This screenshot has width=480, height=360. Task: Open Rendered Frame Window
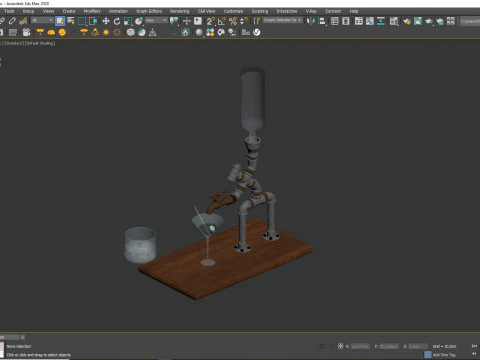[418, 21]
